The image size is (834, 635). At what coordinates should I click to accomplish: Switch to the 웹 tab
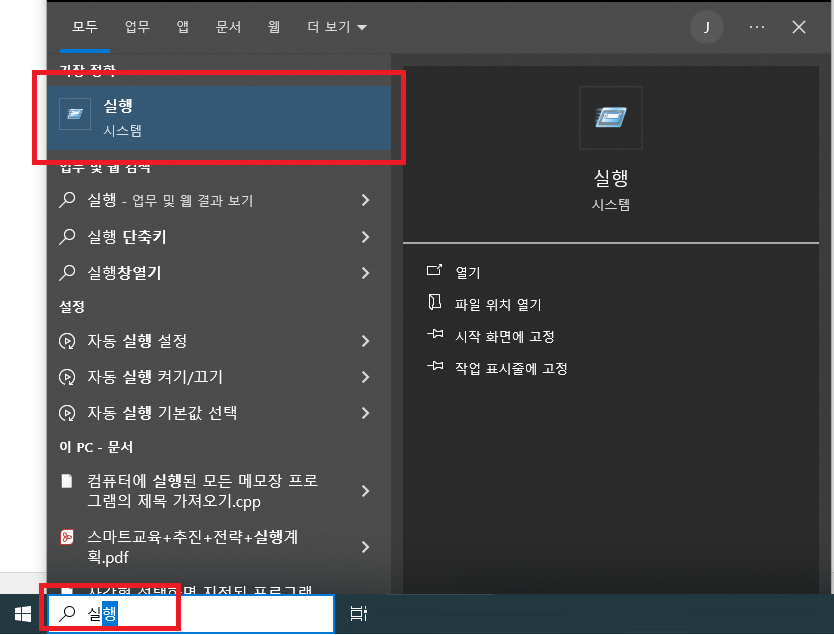coord(274,27)
